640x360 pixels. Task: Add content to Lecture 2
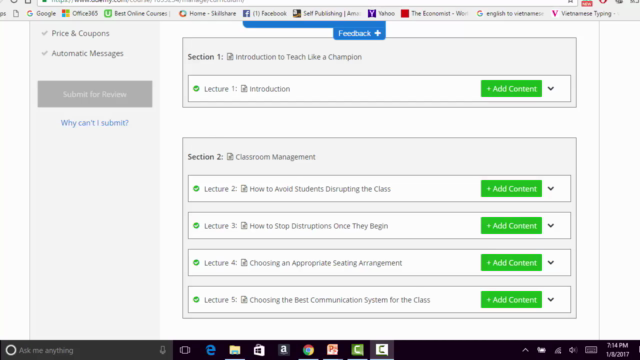(x=511, y=189)
